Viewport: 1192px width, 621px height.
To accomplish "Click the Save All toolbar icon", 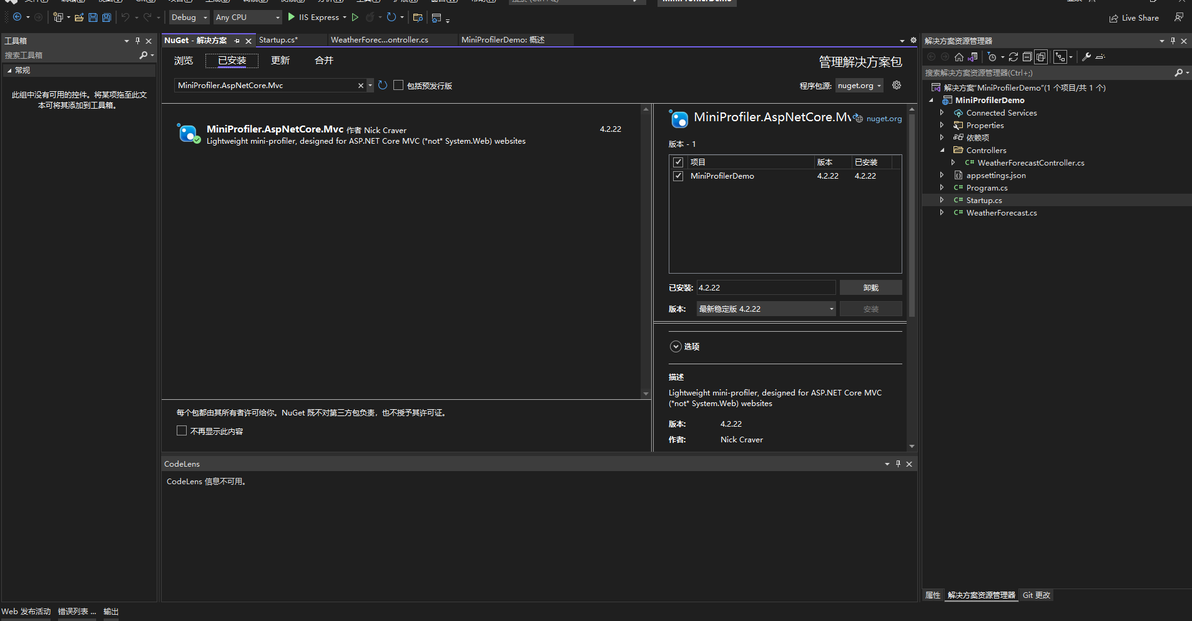I will [106, 17].
